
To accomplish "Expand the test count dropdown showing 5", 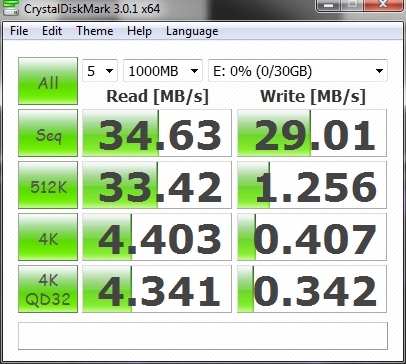I will coord(100,71).
